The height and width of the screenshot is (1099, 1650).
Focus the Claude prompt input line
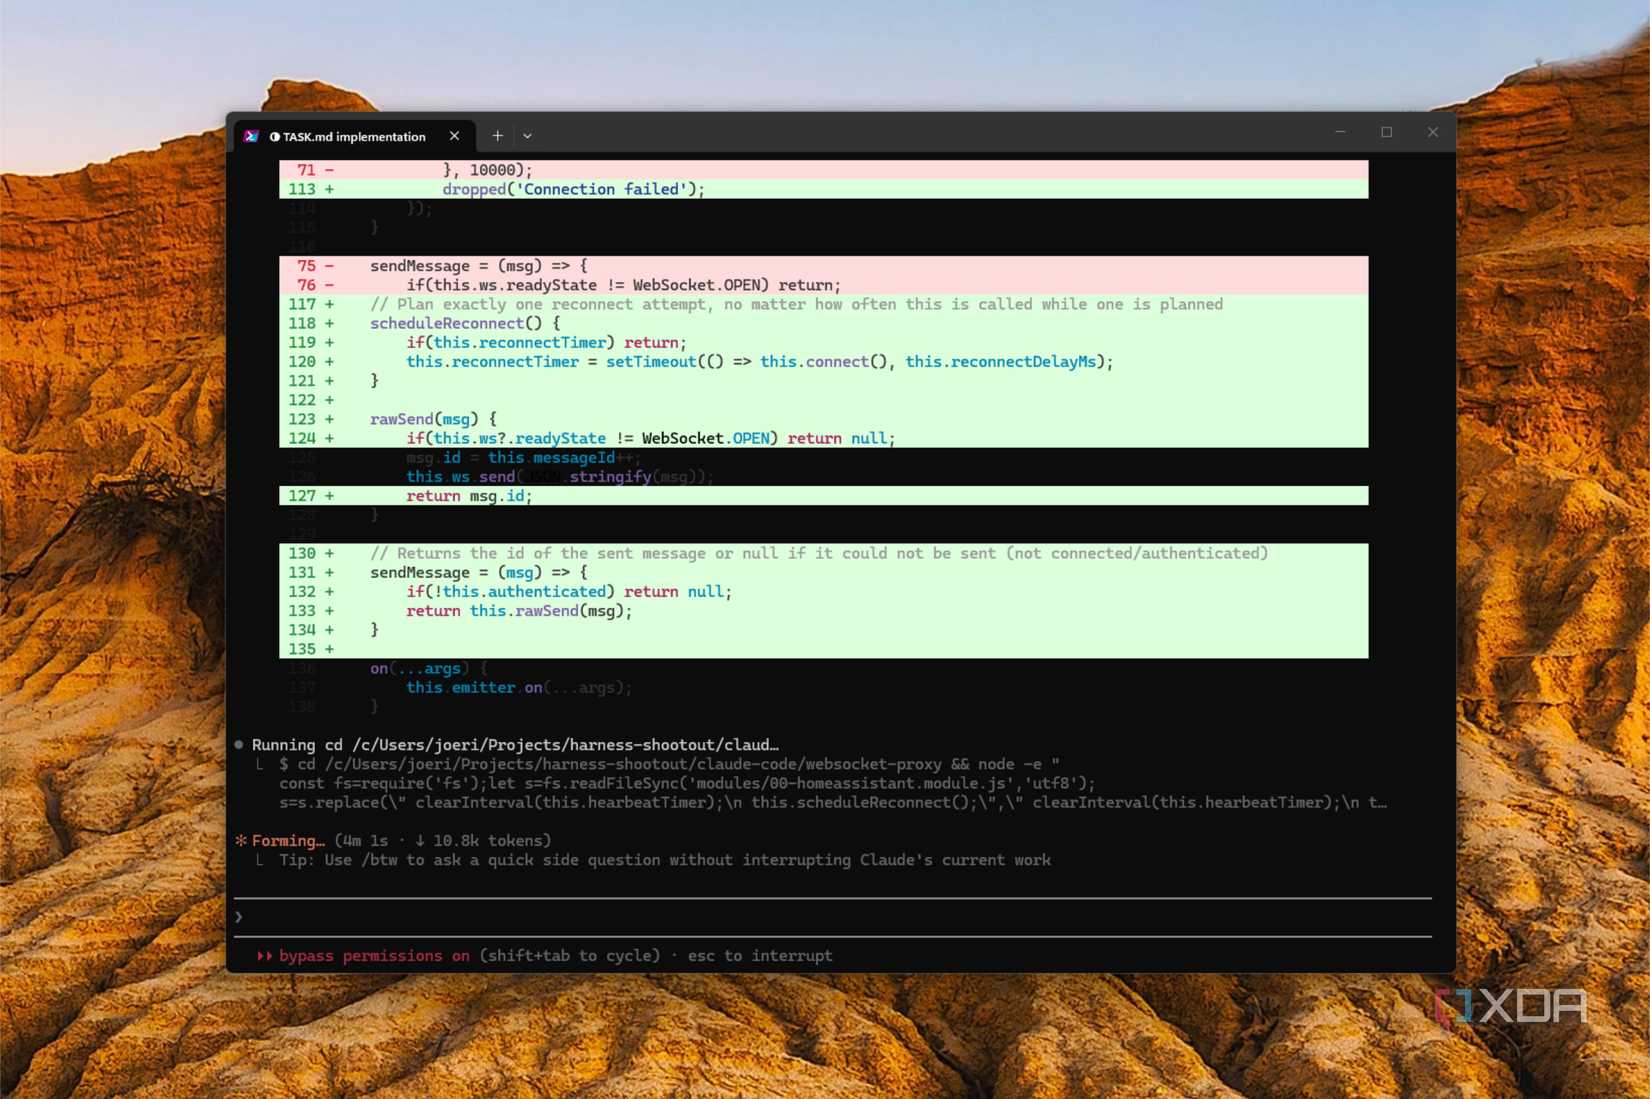pyautogui.click(x=833, y=917)
